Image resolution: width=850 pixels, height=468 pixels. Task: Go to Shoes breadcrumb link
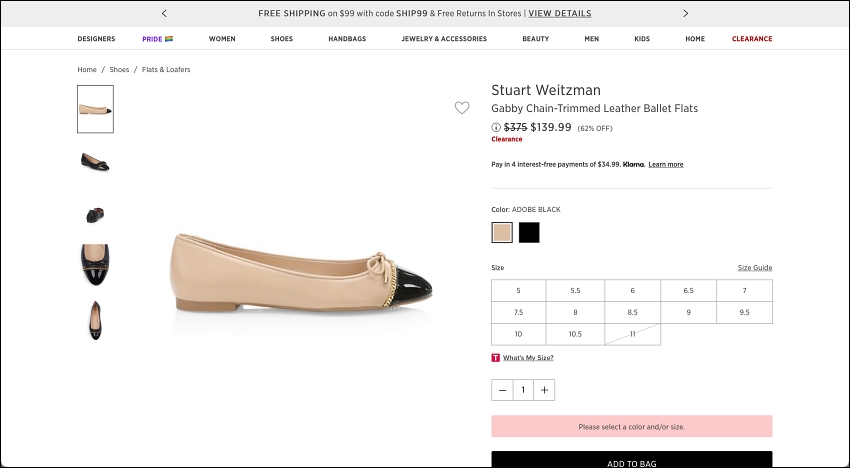(x=119, y=69)
